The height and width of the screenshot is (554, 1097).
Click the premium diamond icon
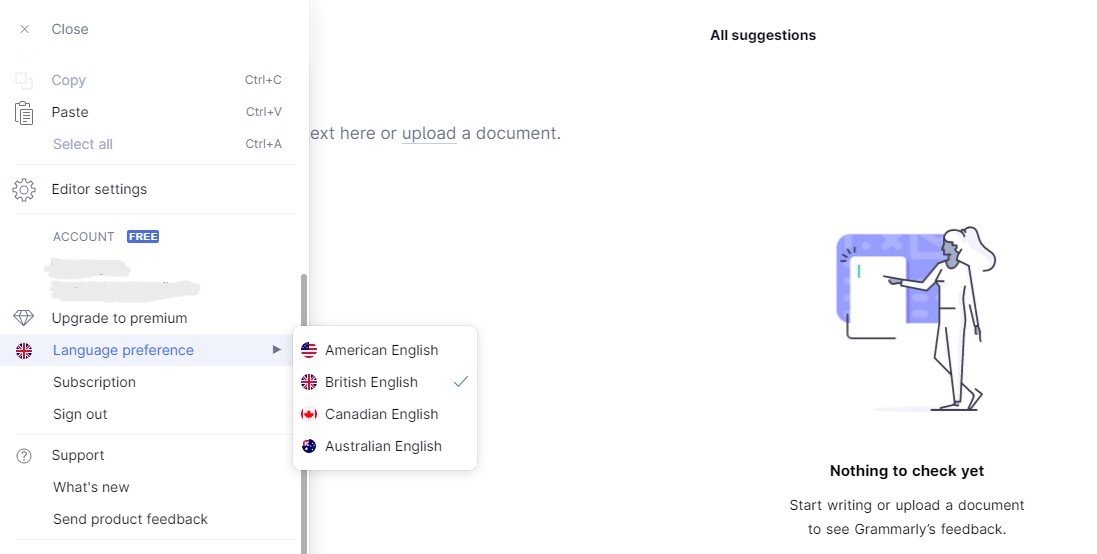24,318
